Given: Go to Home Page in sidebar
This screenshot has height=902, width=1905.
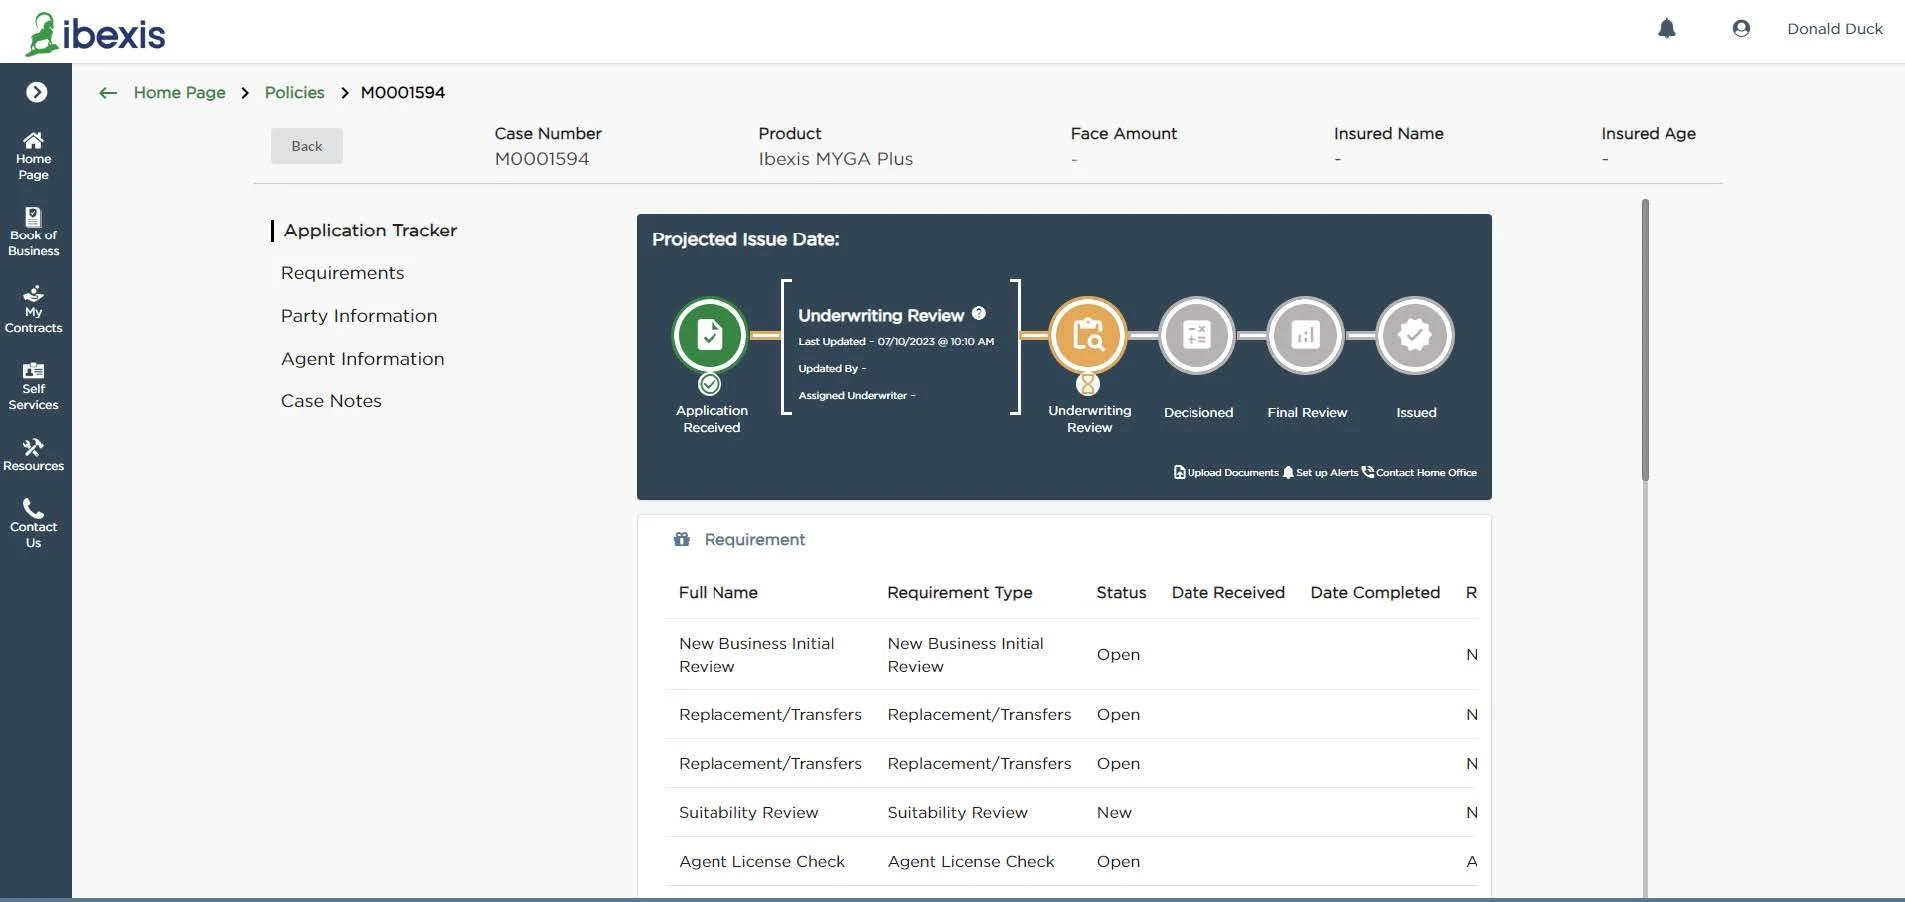Looking at the screenshot, I should [34, 156].
